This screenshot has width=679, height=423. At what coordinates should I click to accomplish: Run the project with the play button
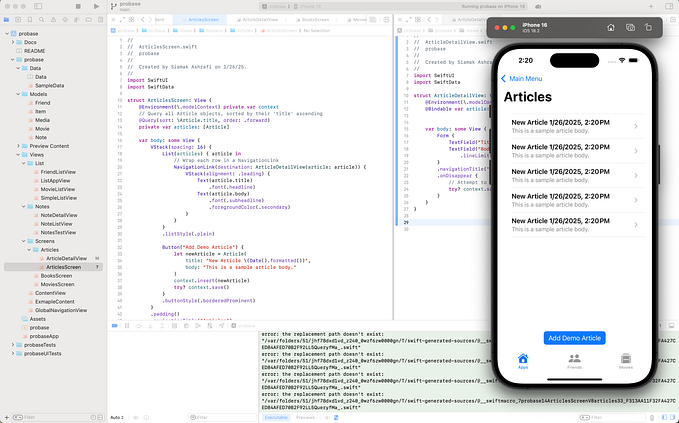click(x=96, y=6)
